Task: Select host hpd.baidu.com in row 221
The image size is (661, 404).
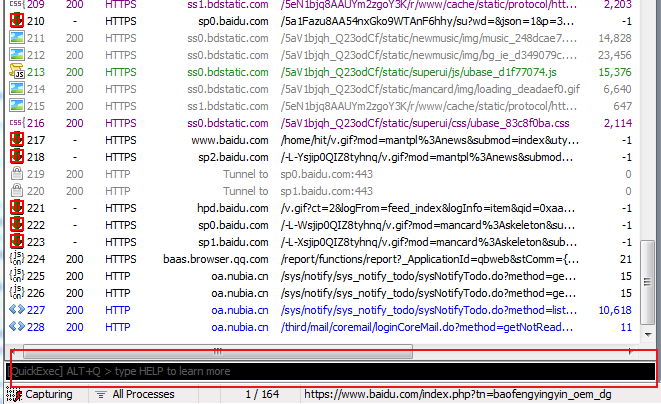Action: (x=233, y=208)
